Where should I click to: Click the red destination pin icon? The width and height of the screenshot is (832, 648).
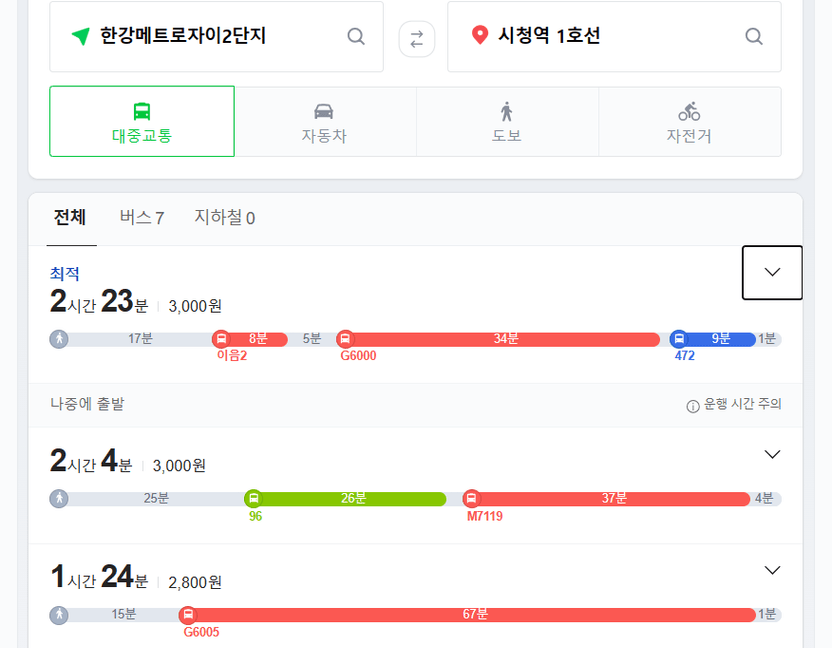click(480, 35)
